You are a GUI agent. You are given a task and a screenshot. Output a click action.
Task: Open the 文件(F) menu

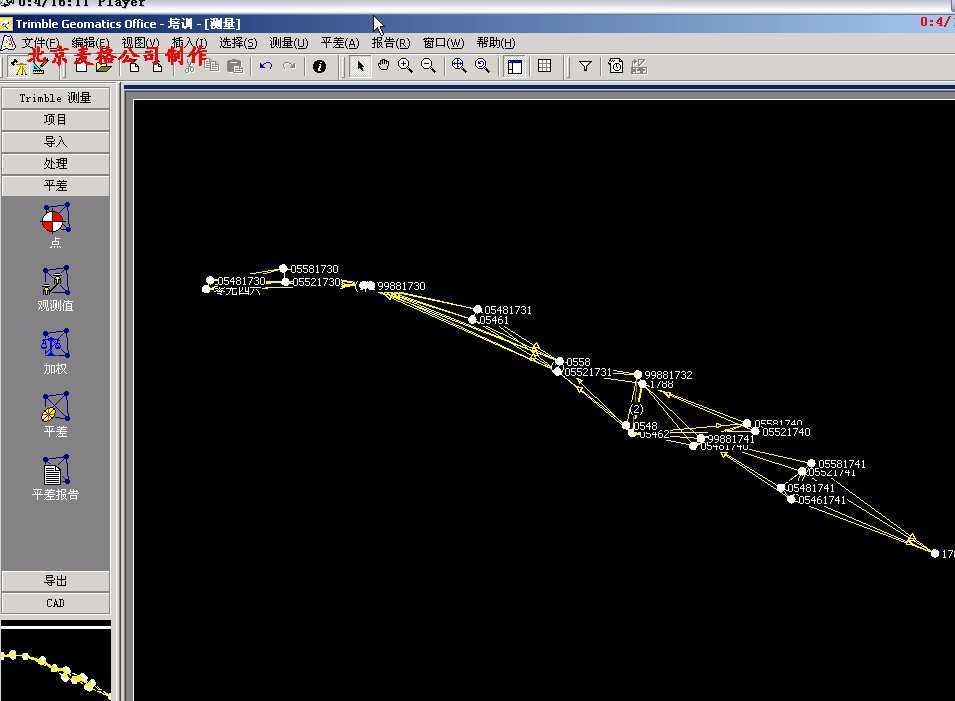pos(40,43)
